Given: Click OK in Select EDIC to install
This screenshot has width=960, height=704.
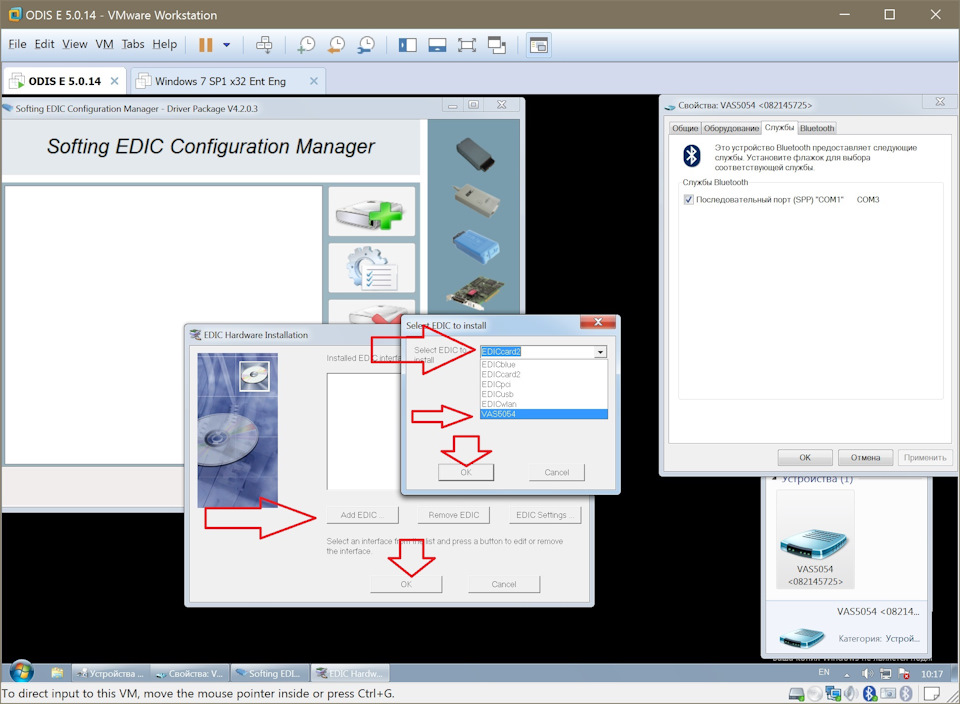Looking at the screenshot, I should pyautogui.click(x=466, y=472).
